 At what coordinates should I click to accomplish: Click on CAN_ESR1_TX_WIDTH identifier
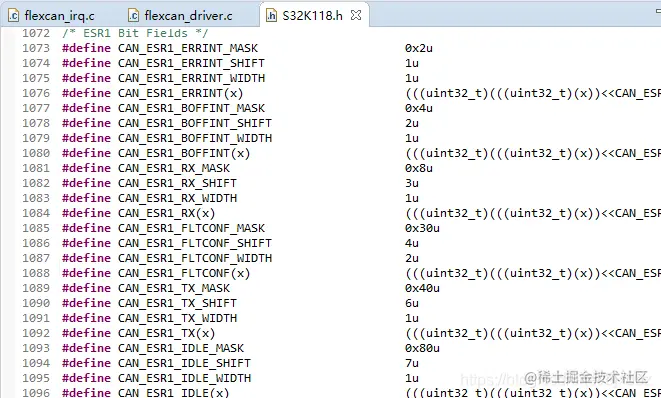pos(177,318)
